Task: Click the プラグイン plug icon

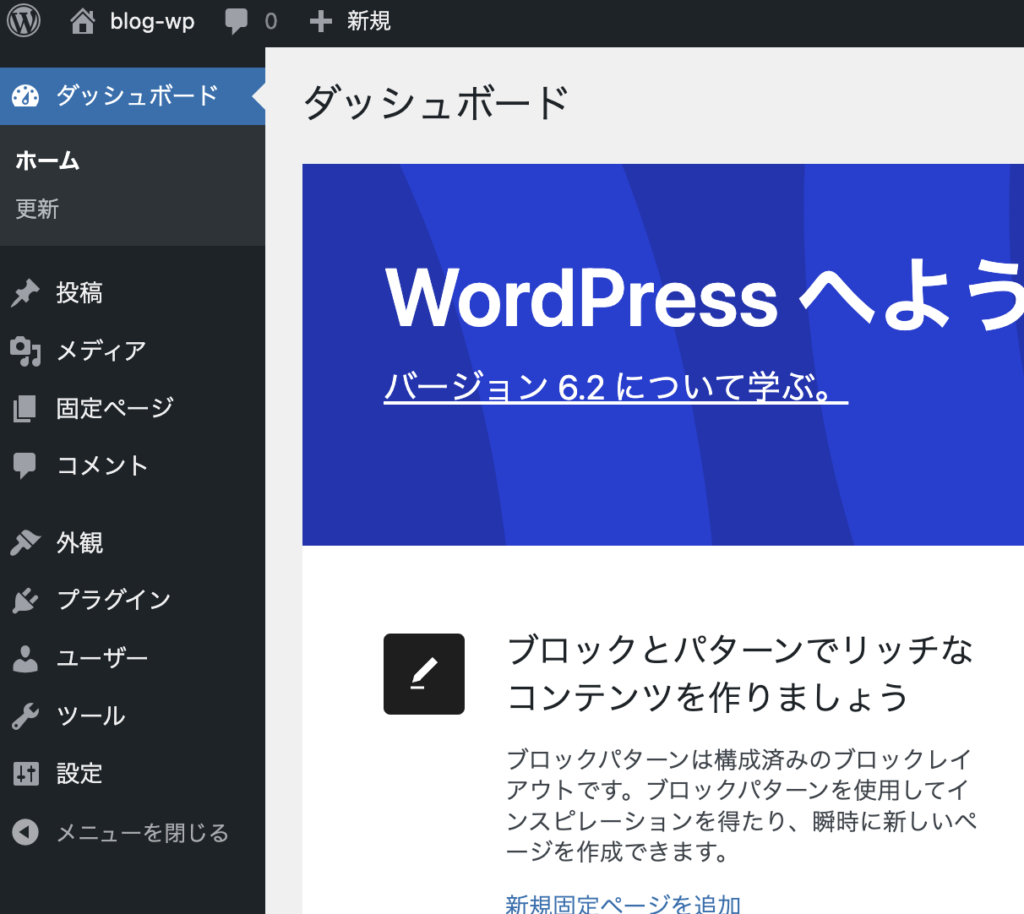Action: (25, 601)
